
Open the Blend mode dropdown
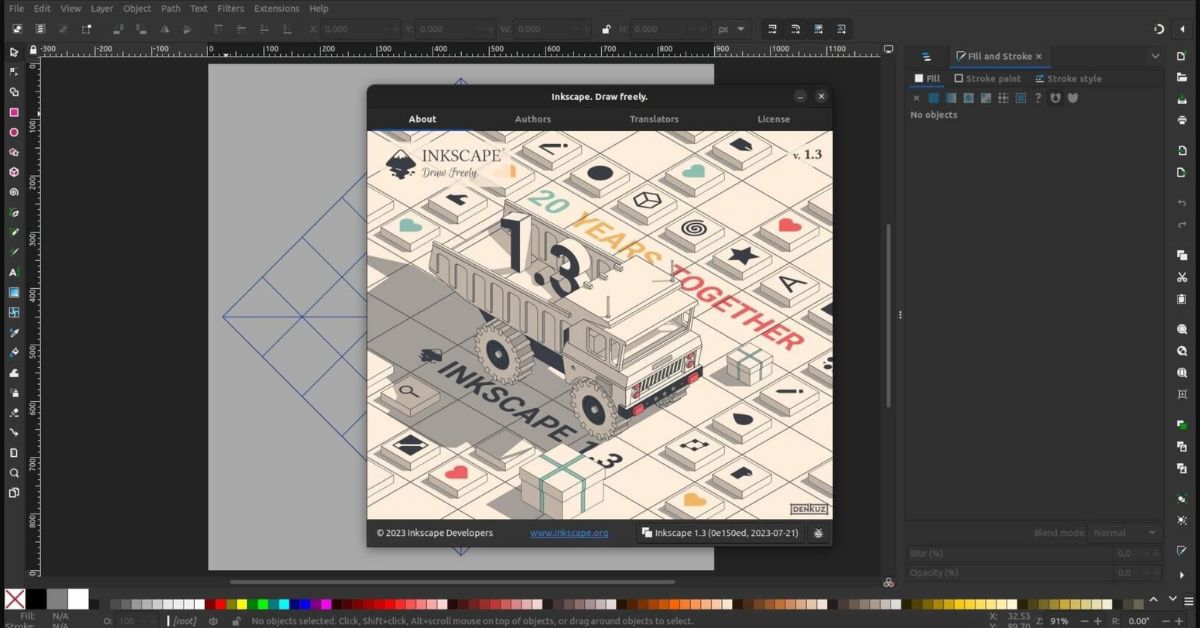click(1124, 533)
